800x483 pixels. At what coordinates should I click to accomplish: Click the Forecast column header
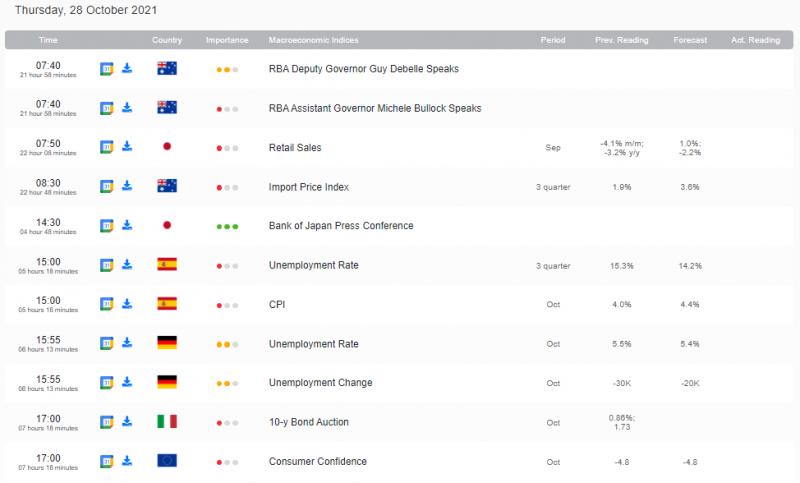[x=690, y=40]
